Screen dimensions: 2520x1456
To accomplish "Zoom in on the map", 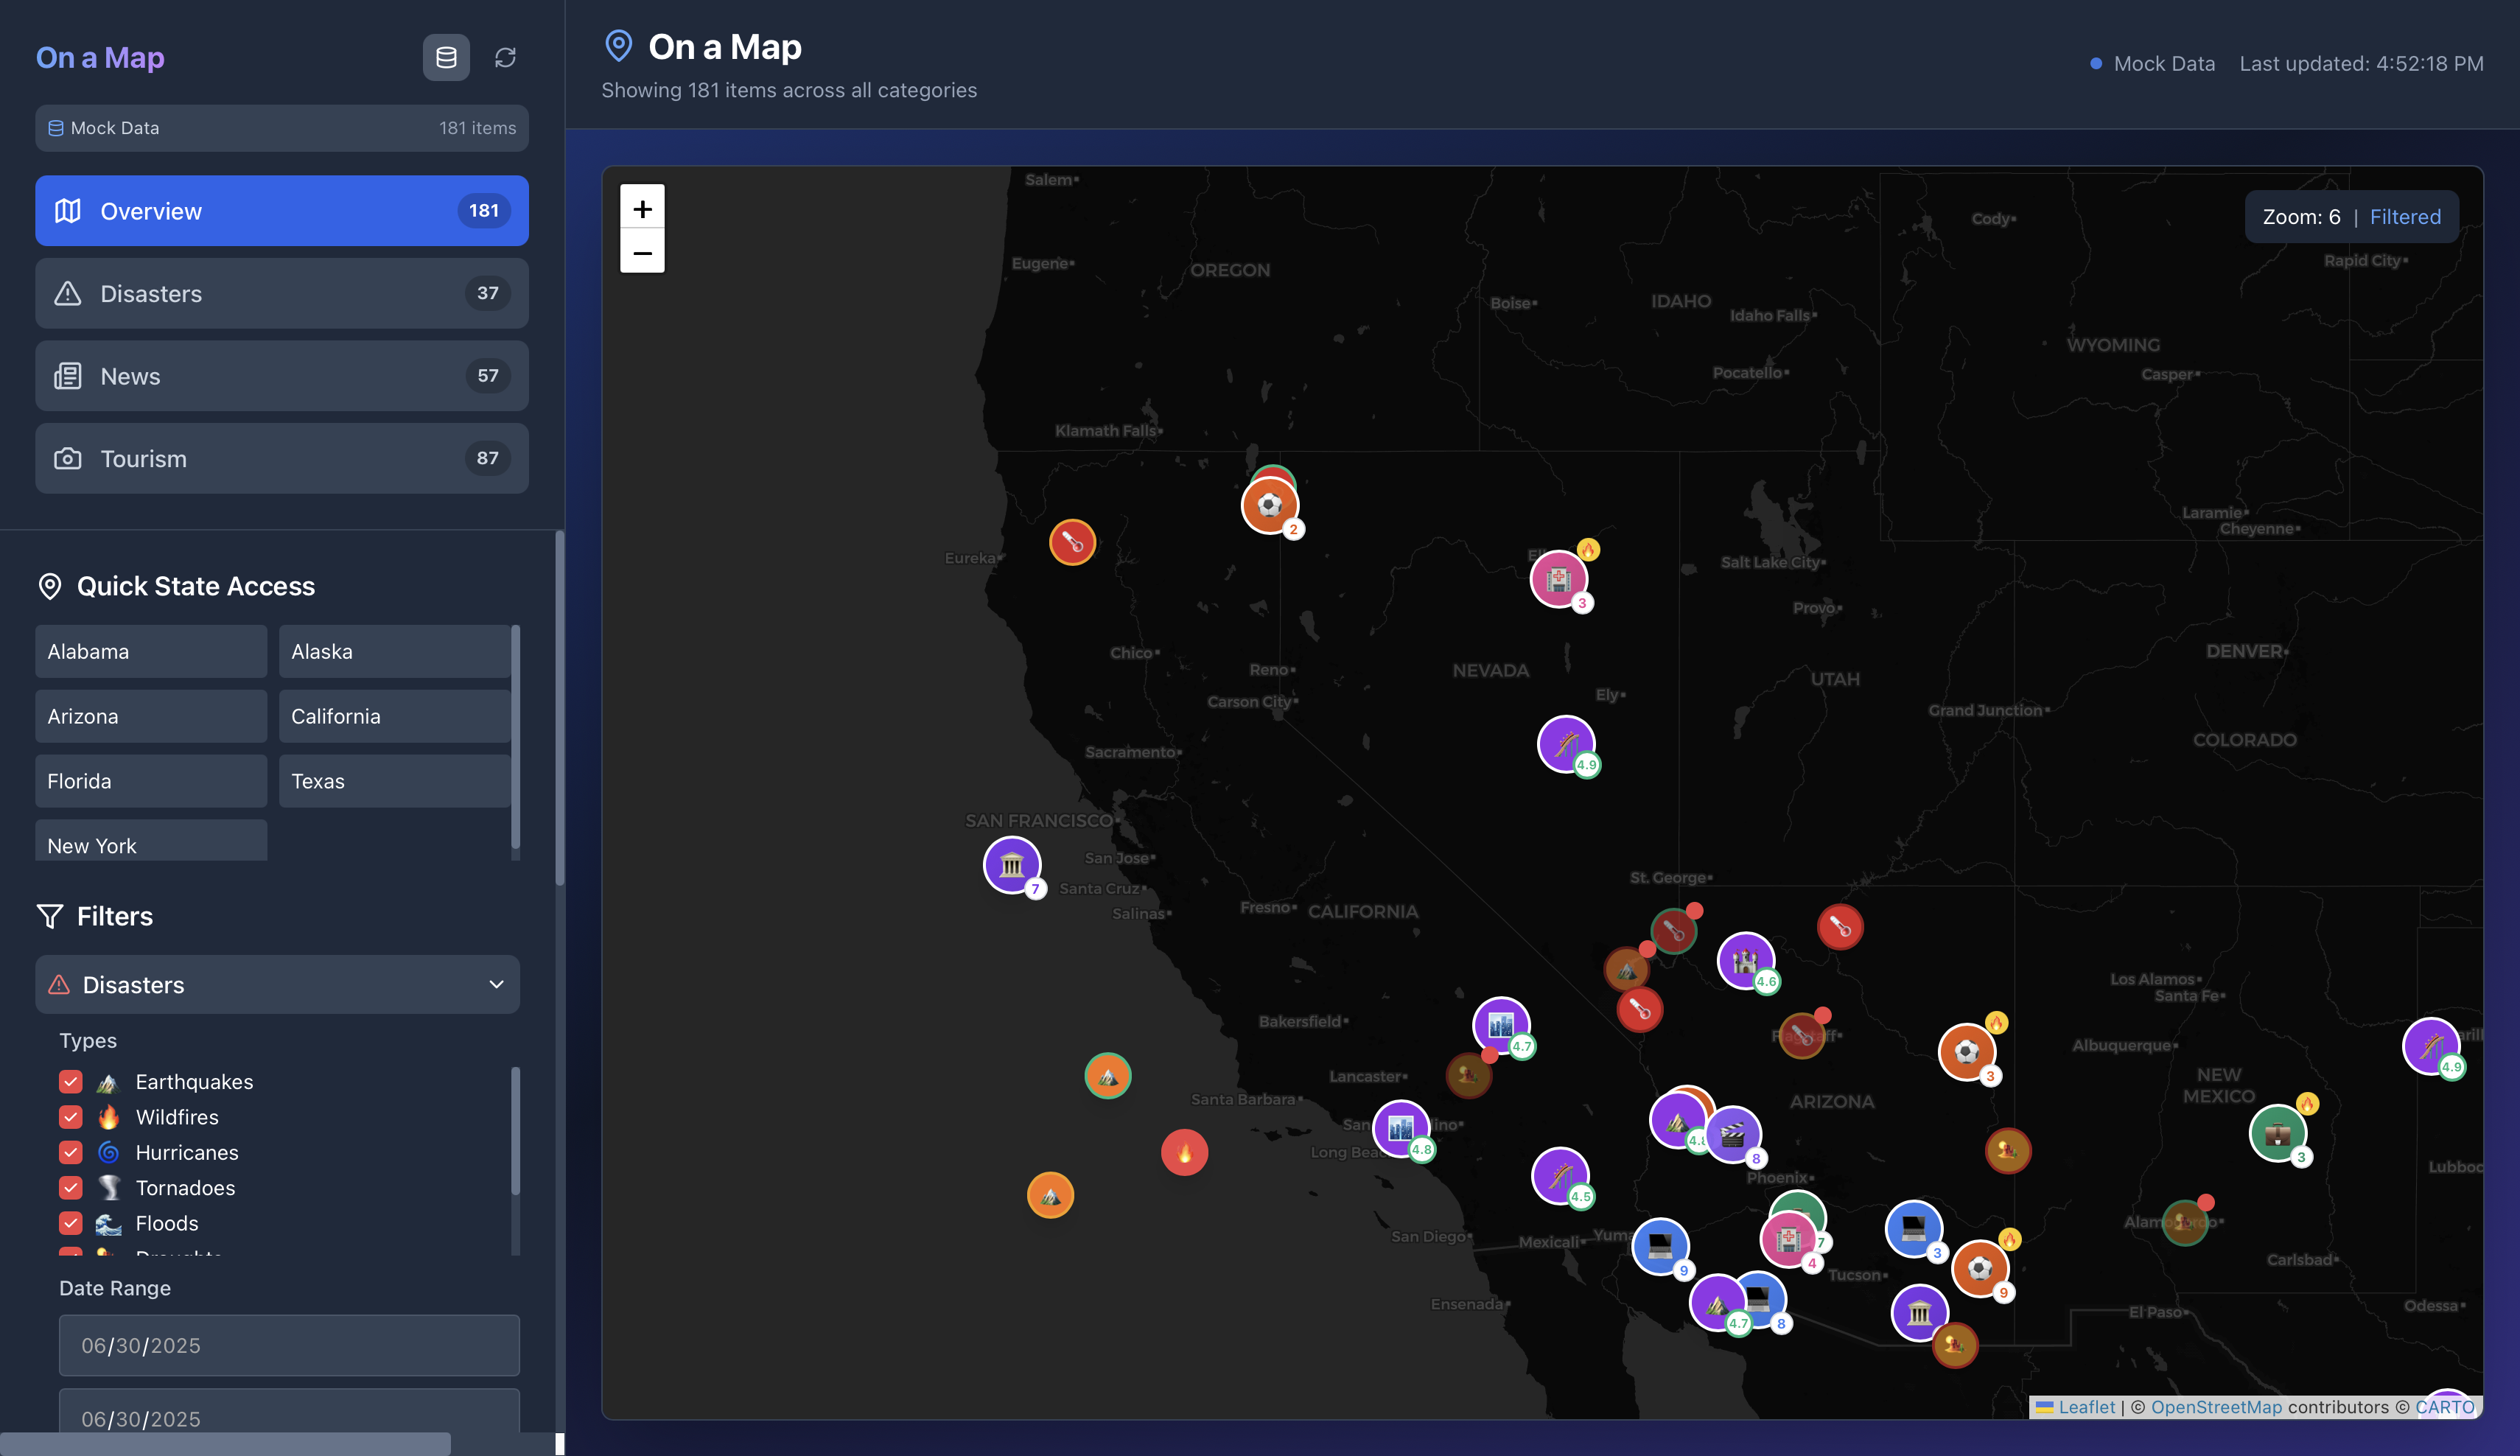I will (x=642, y=208).
